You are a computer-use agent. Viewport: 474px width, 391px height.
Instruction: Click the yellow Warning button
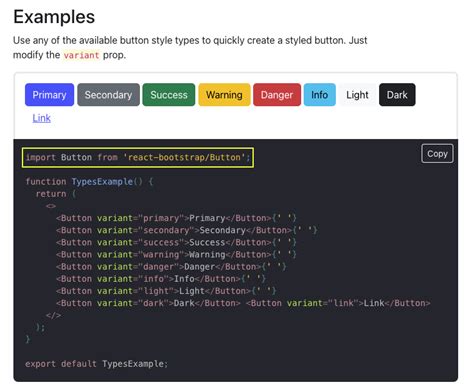click(224, 95)
